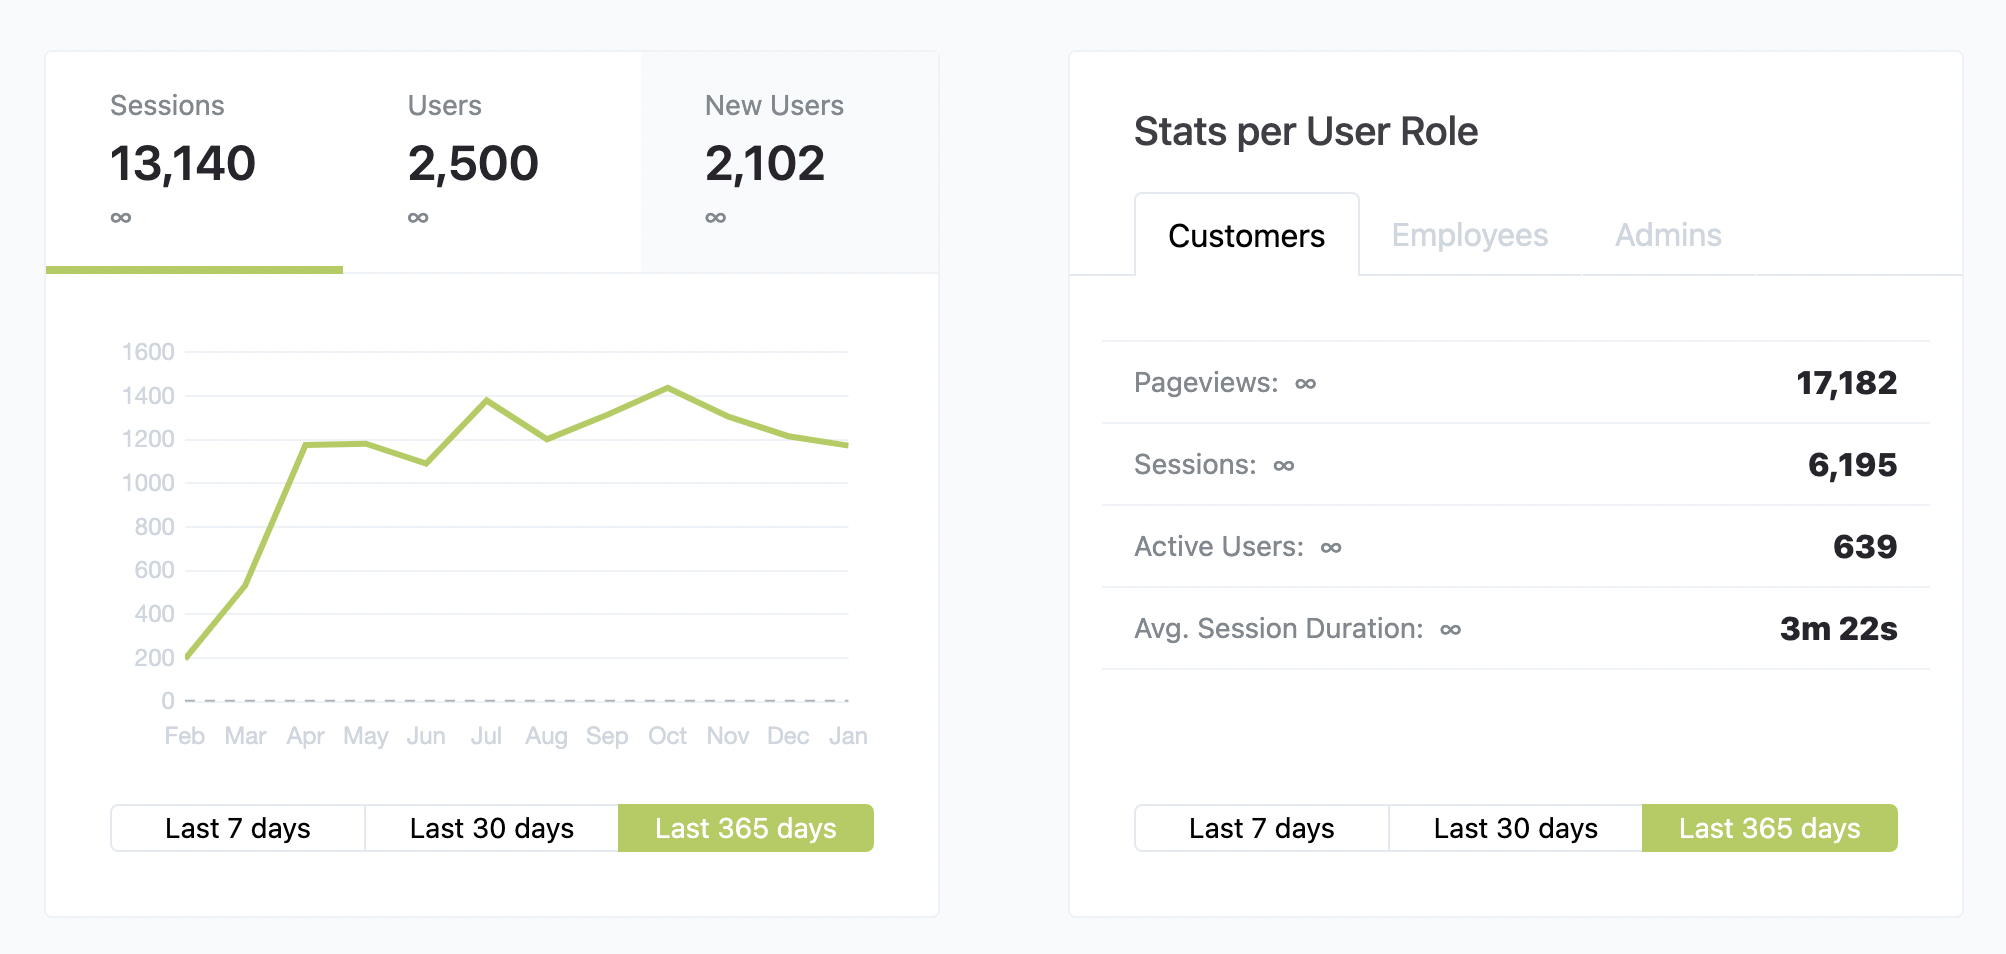The width and height of the screenshot is (2006, 954).
Task: Open the Customers role tab
Action: [1246, 236]
